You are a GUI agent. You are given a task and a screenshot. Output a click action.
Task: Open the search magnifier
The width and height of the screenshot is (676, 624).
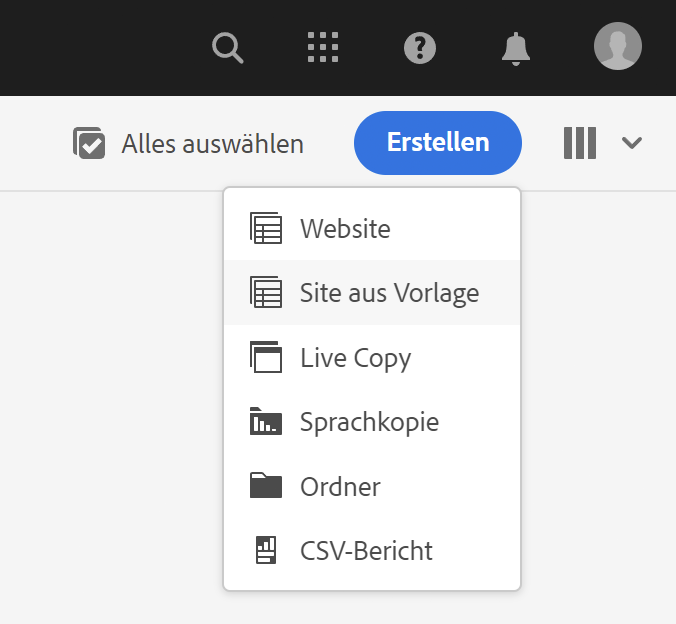point(228,47)
